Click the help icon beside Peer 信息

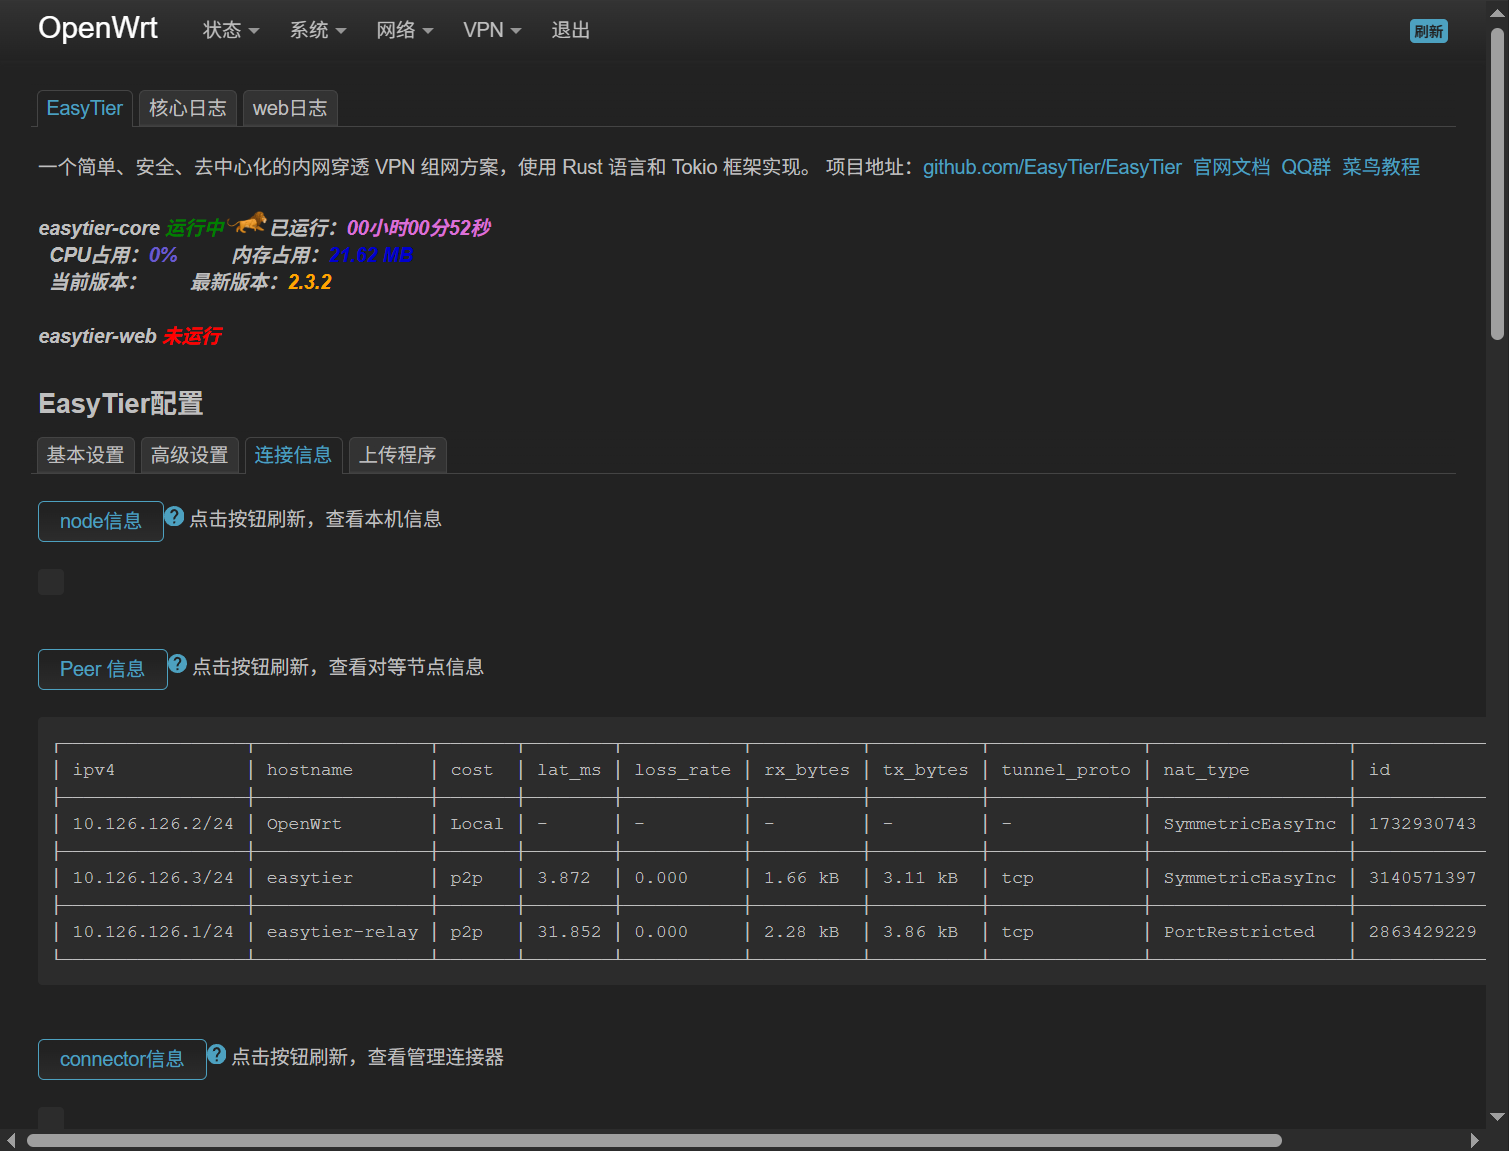pyautogui.click(x=178, y=664)
